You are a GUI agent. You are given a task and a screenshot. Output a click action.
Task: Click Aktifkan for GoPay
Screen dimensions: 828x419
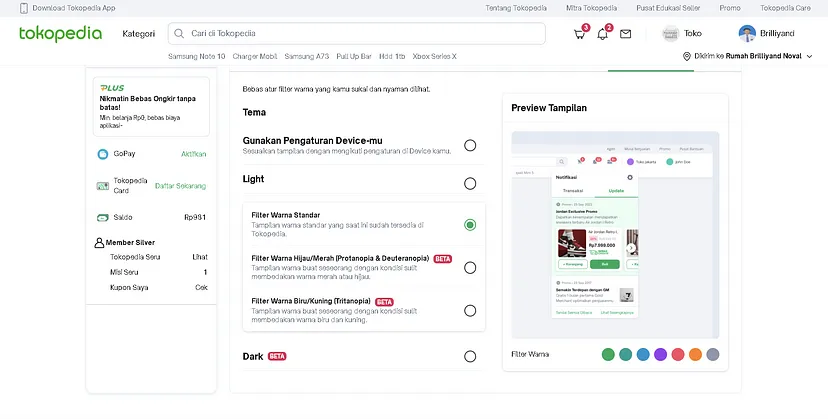coord(194,154)
